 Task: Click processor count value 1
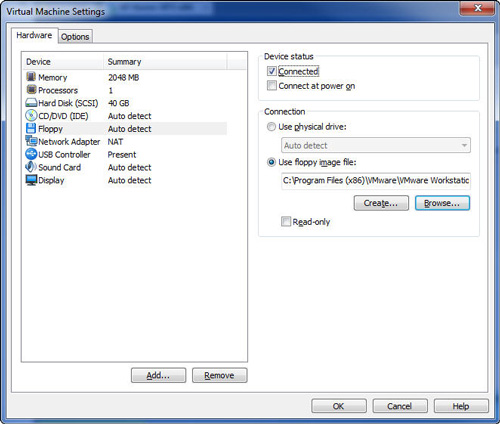tap(111, 90)
